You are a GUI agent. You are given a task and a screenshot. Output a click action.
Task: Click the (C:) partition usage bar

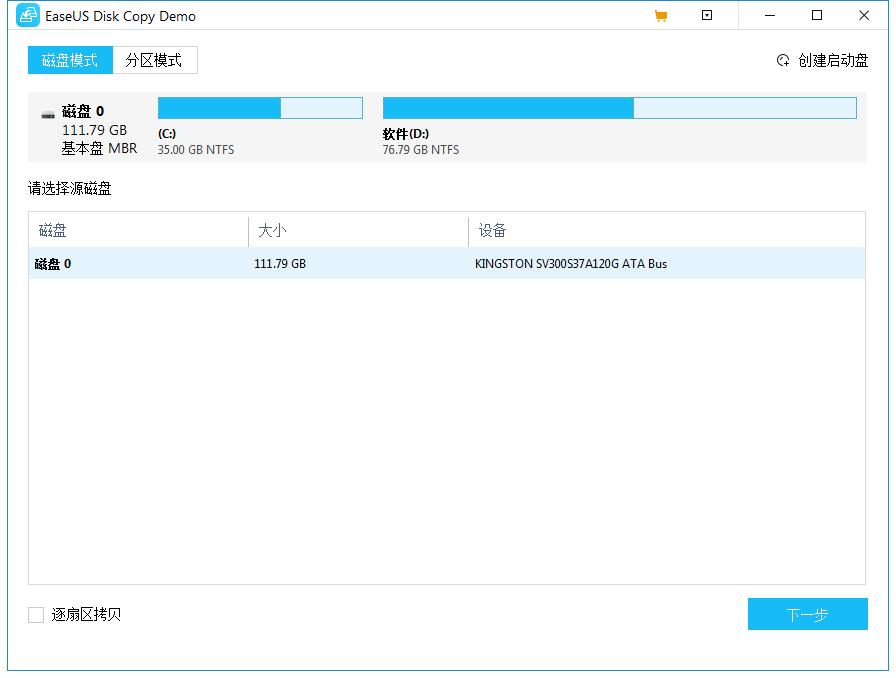[260, 108]
